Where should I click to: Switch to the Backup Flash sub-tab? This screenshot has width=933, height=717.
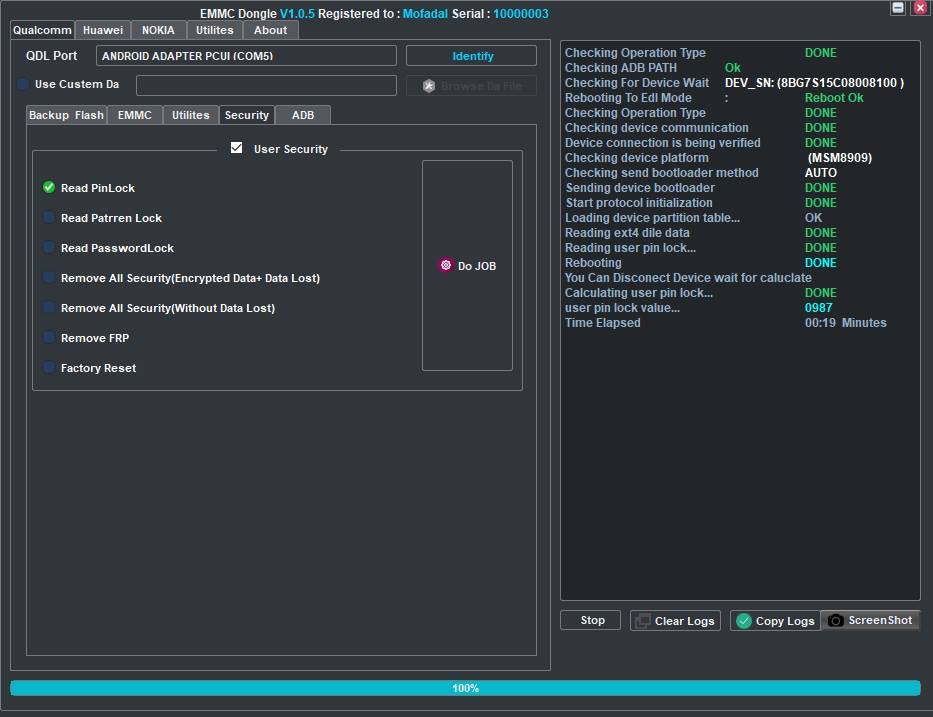point(67,115)
